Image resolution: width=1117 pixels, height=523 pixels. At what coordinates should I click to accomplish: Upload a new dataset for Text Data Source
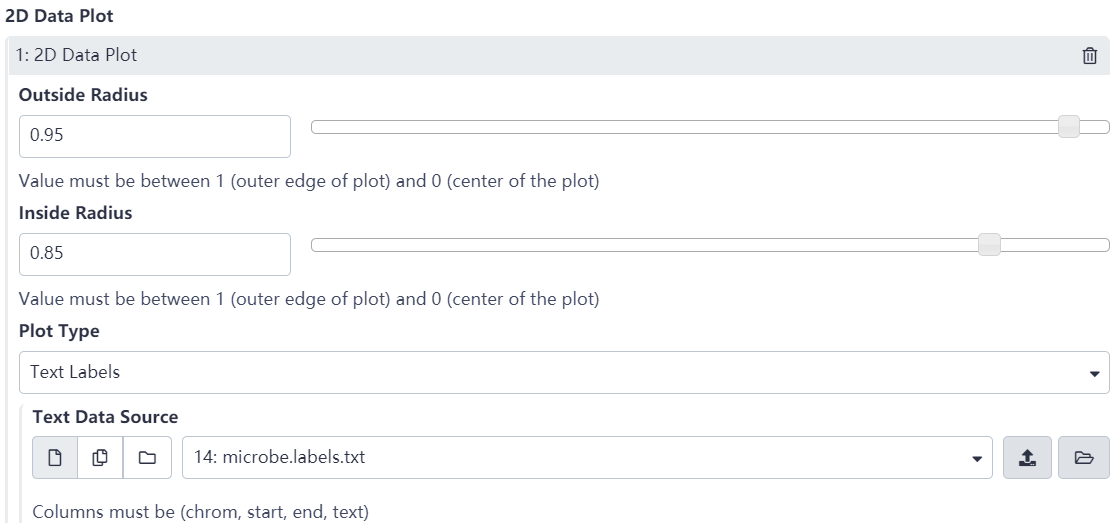pyautogui.click(x=1027, y=458)
